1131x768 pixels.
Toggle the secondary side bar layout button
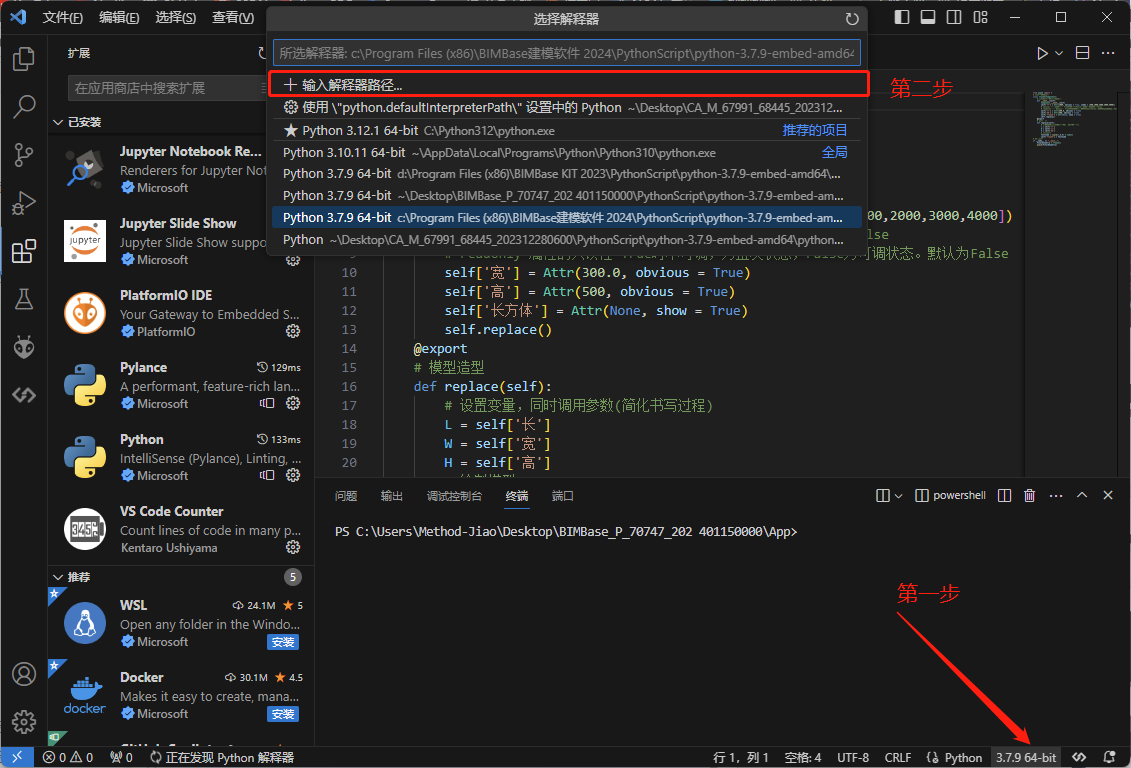954,17
